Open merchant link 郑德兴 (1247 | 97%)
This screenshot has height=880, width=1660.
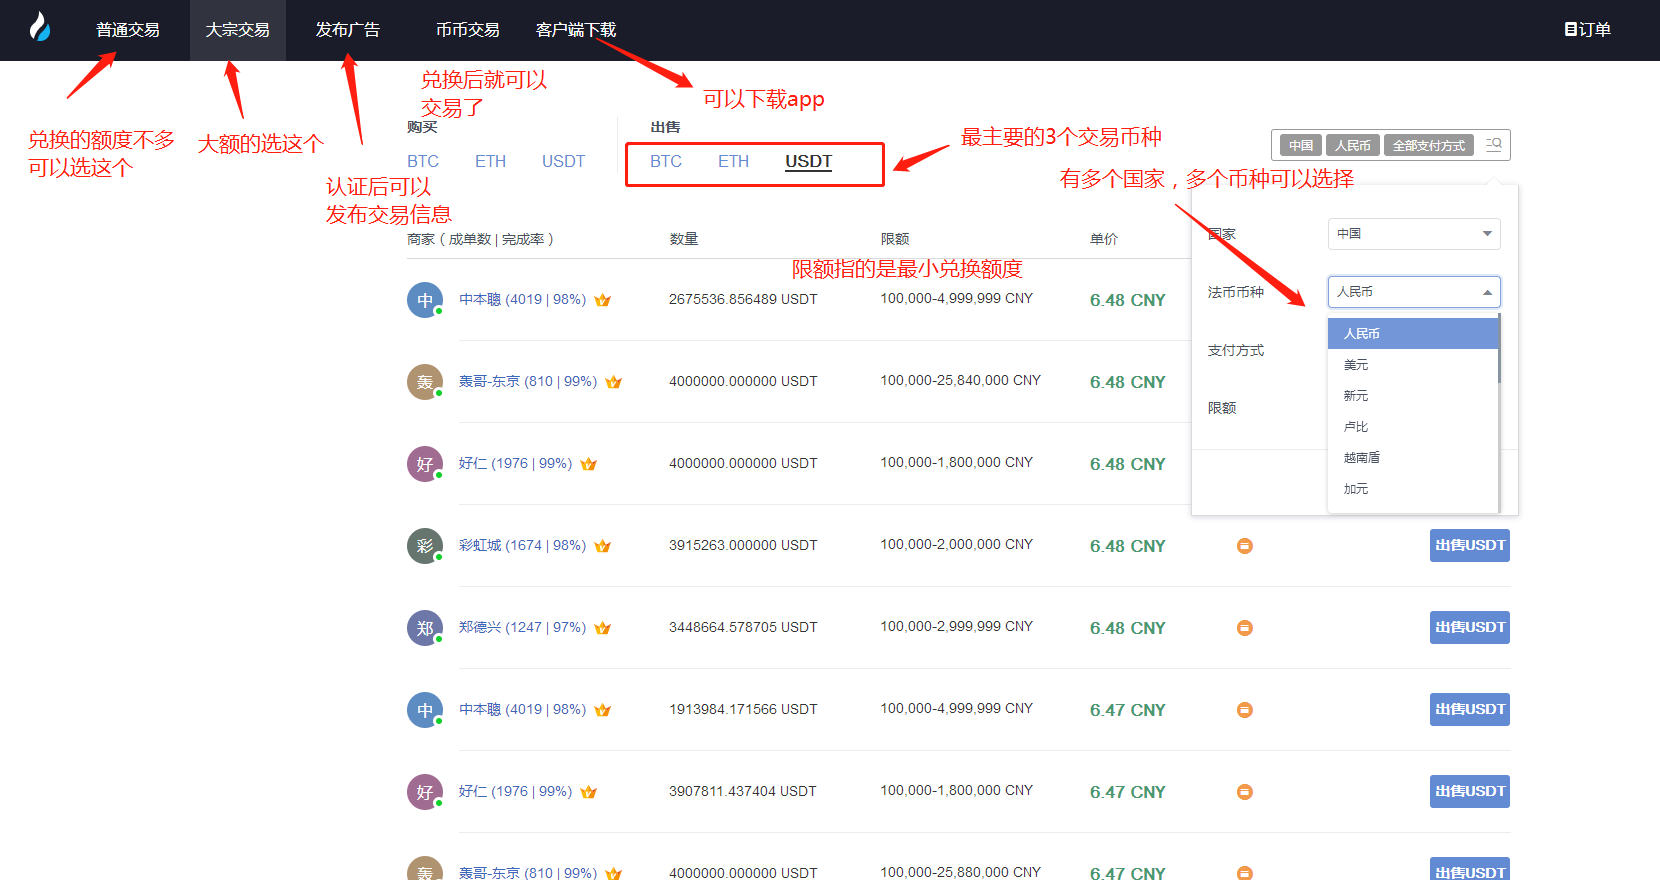tap(522, 628)
